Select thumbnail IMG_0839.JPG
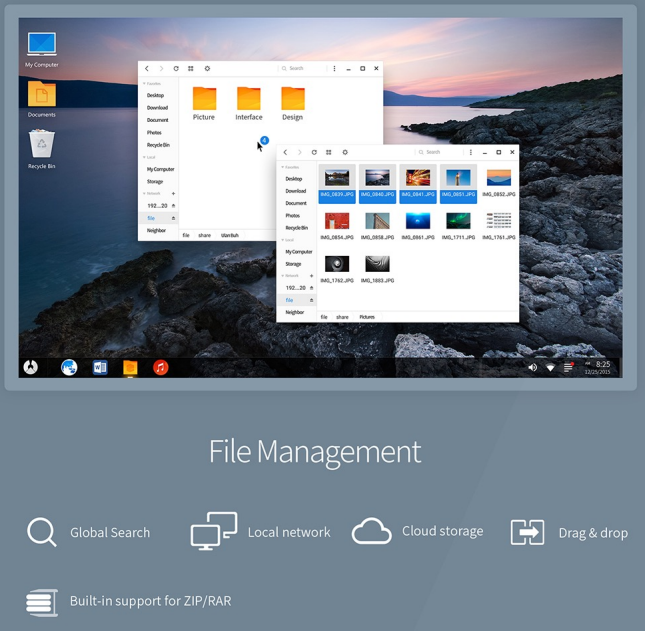 tap(337, 183)
